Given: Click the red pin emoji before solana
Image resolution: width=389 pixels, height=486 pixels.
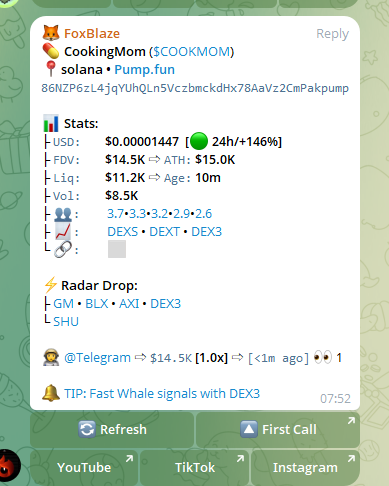Looking at the screenshot, I should 50,69.
